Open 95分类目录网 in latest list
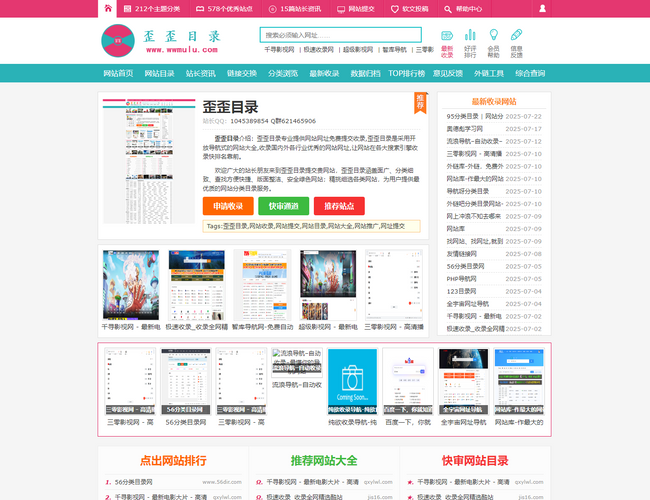650x500 pixels. [466, 116]
